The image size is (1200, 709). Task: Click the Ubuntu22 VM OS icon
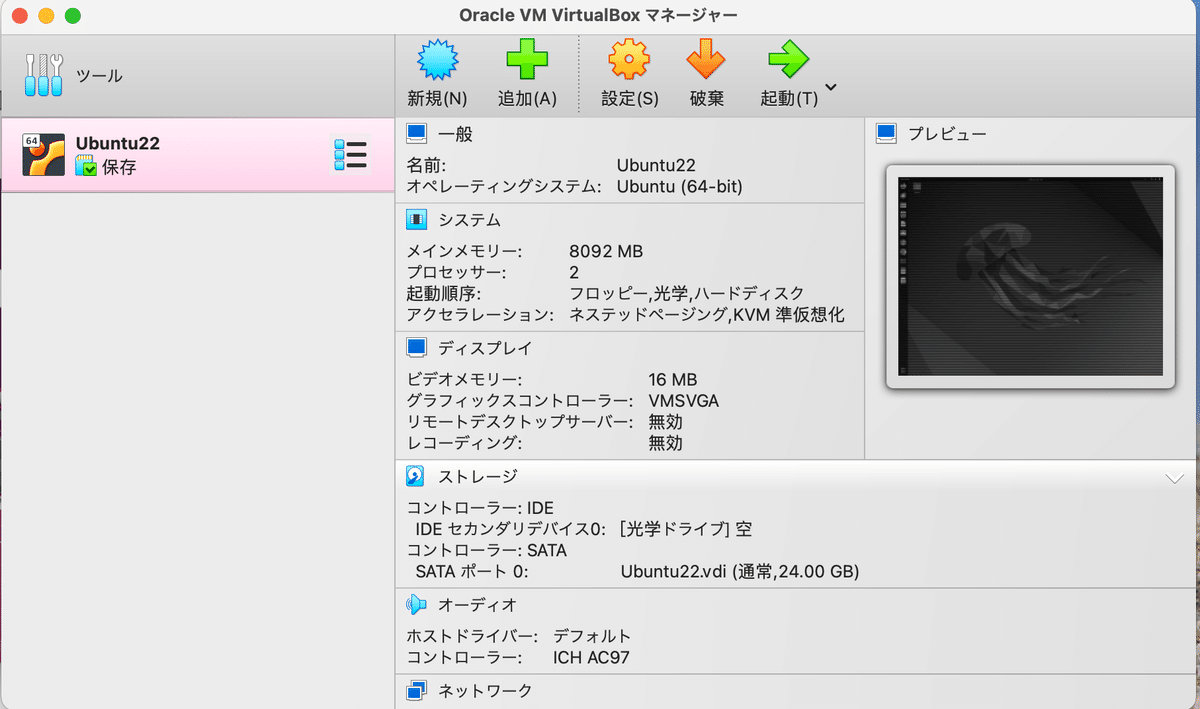[44, 155]
